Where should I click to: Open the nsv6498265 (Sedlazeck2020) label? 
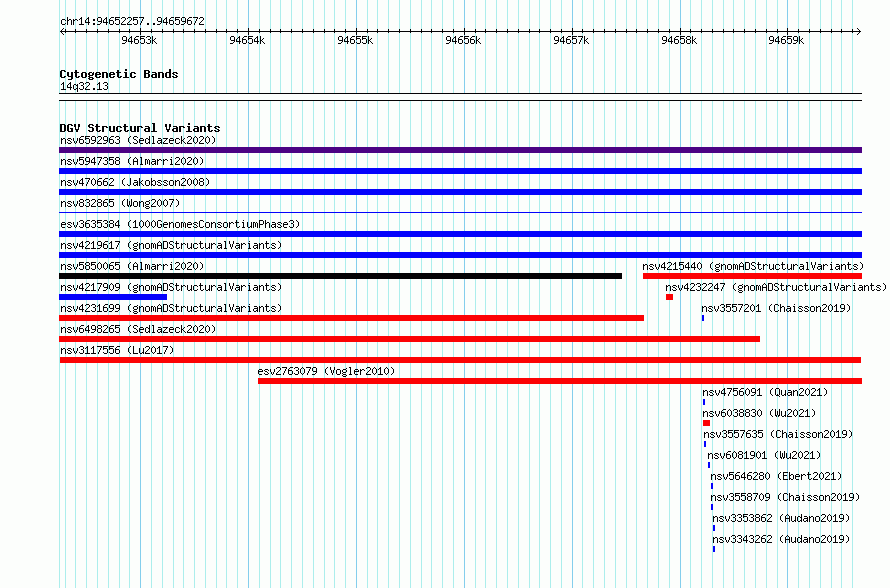(138, 329)
